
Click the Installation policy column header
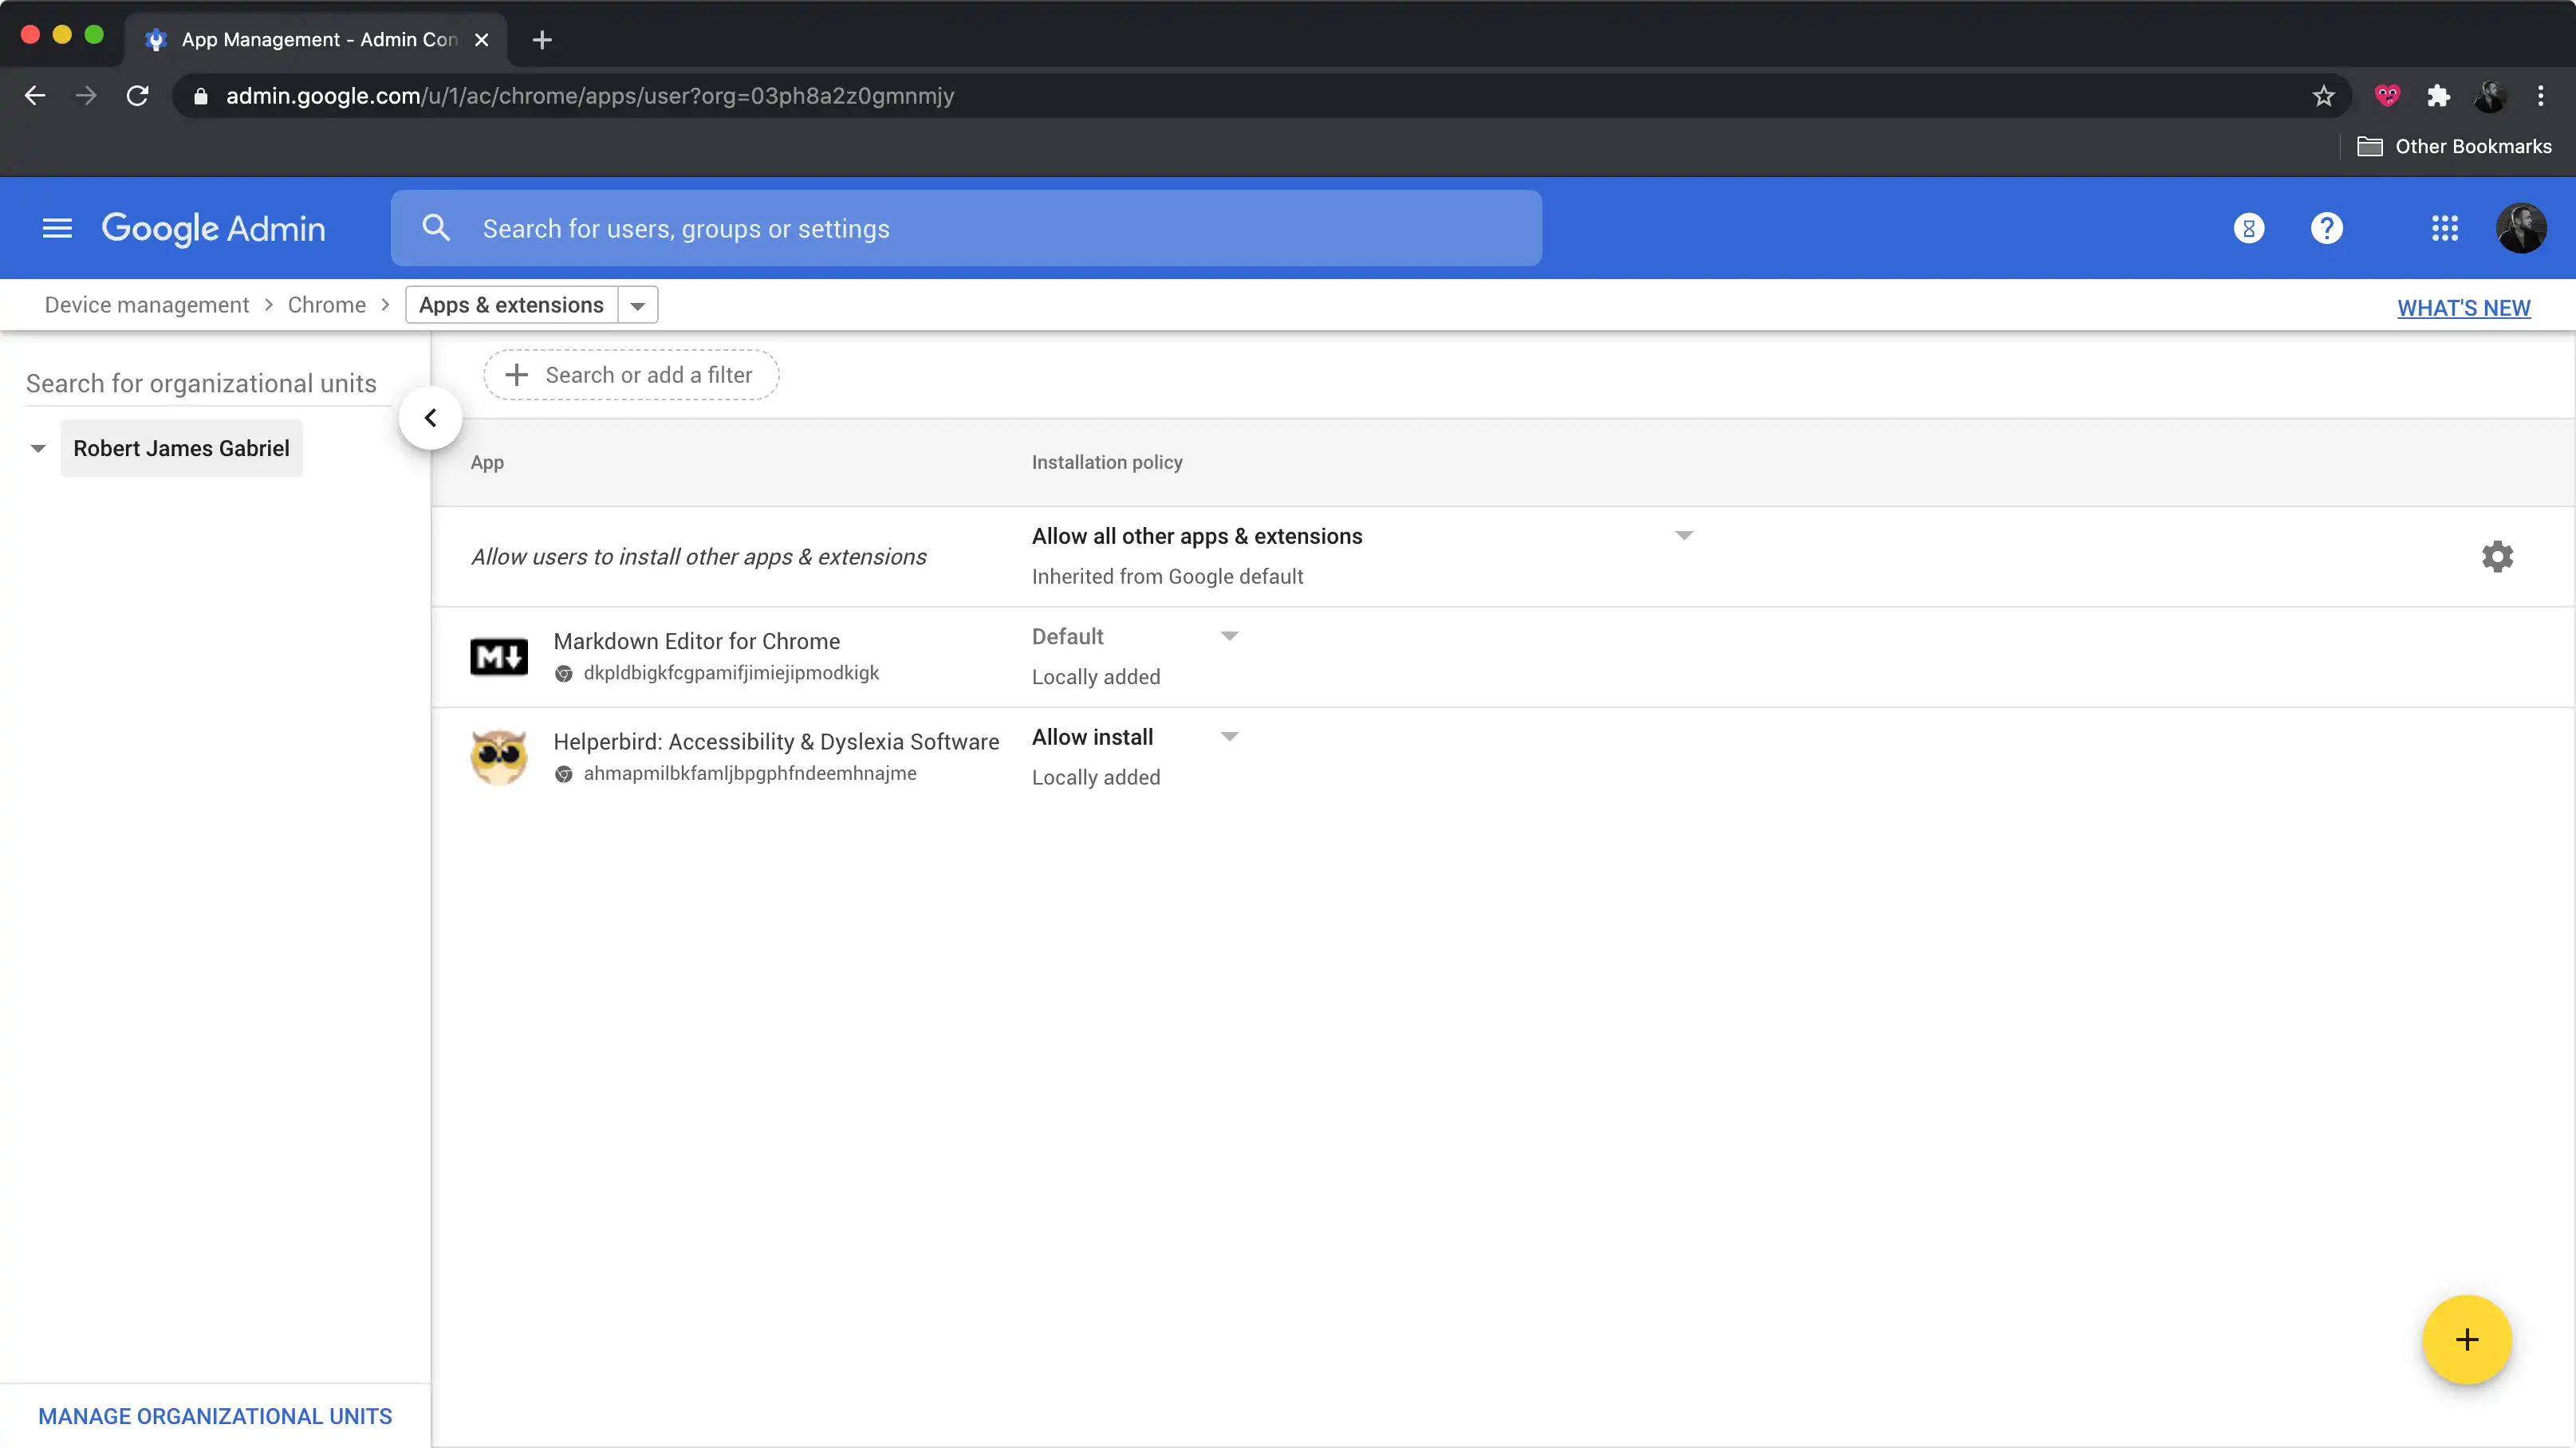click(x=1107, y=462)
